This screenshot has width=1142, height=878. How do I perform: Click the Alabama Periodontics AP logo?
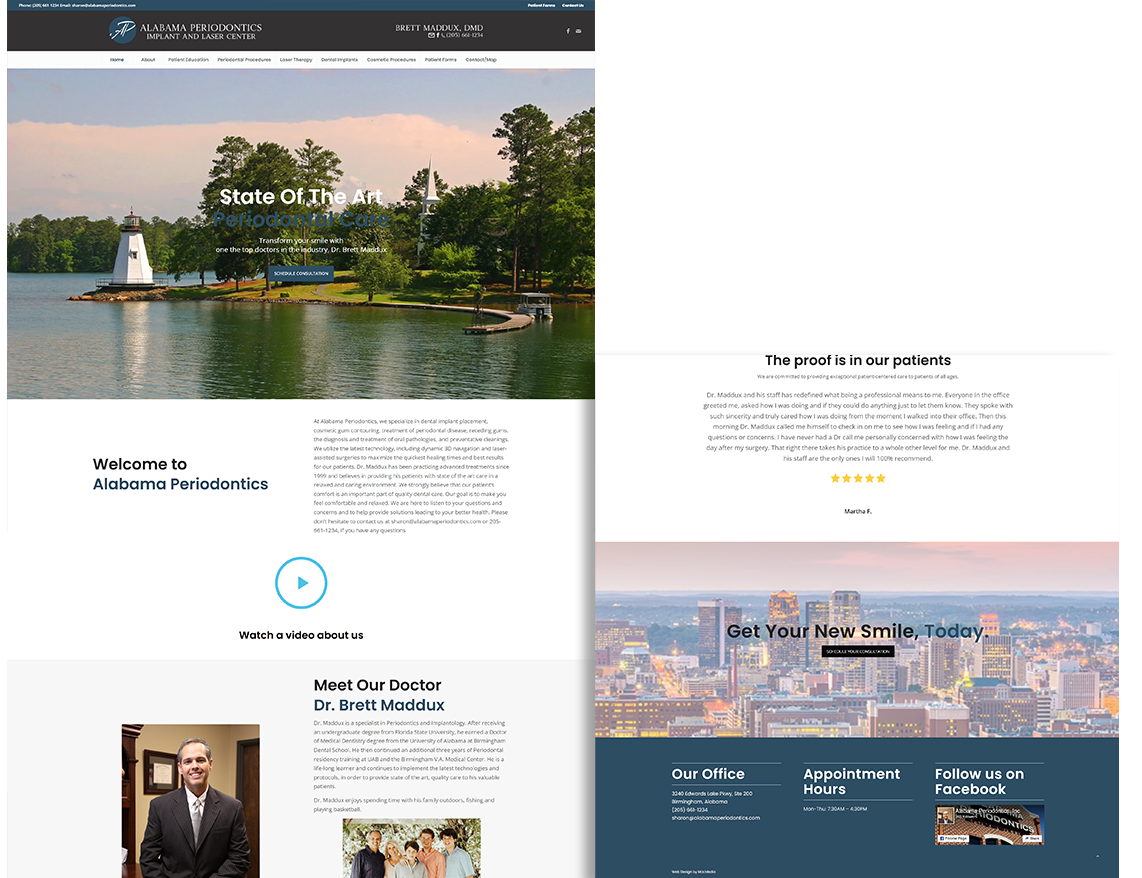tap(123, 30)
